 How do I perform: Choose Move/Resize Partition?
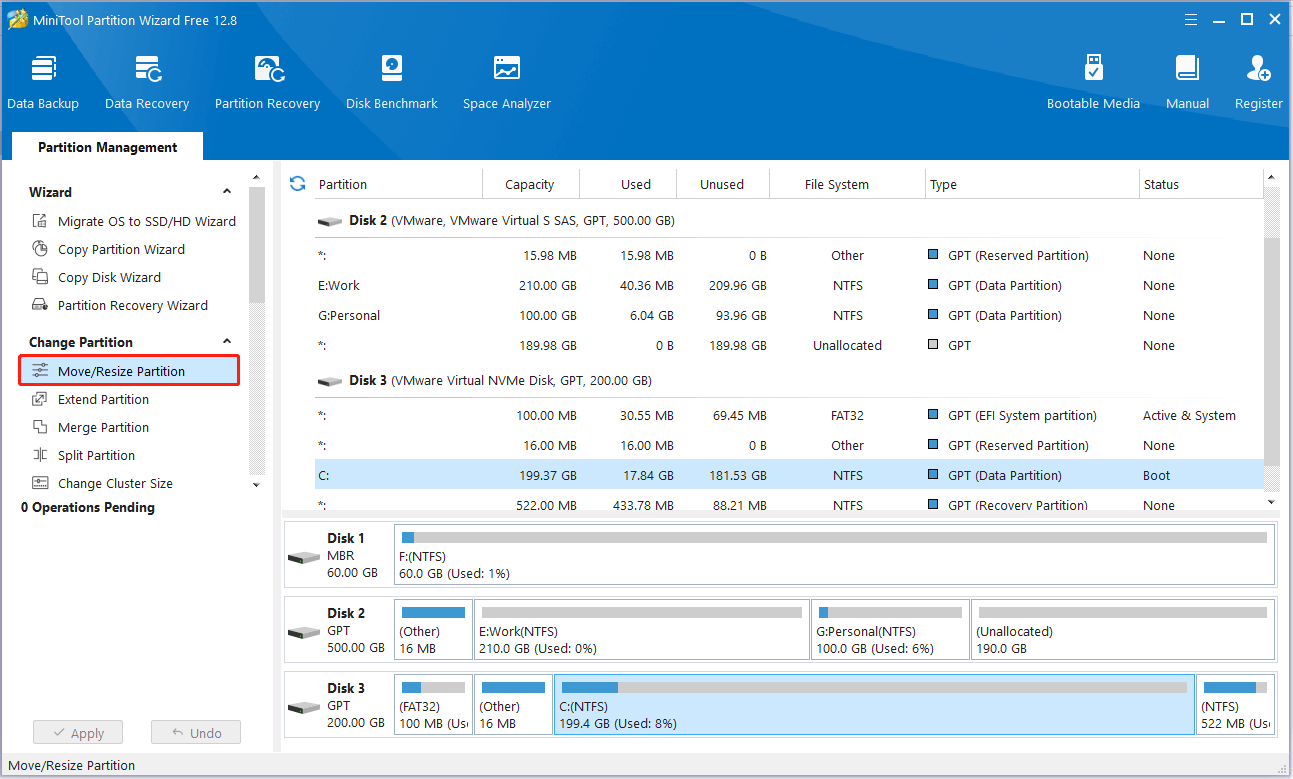pyautogui.click(x=129, y=371)
